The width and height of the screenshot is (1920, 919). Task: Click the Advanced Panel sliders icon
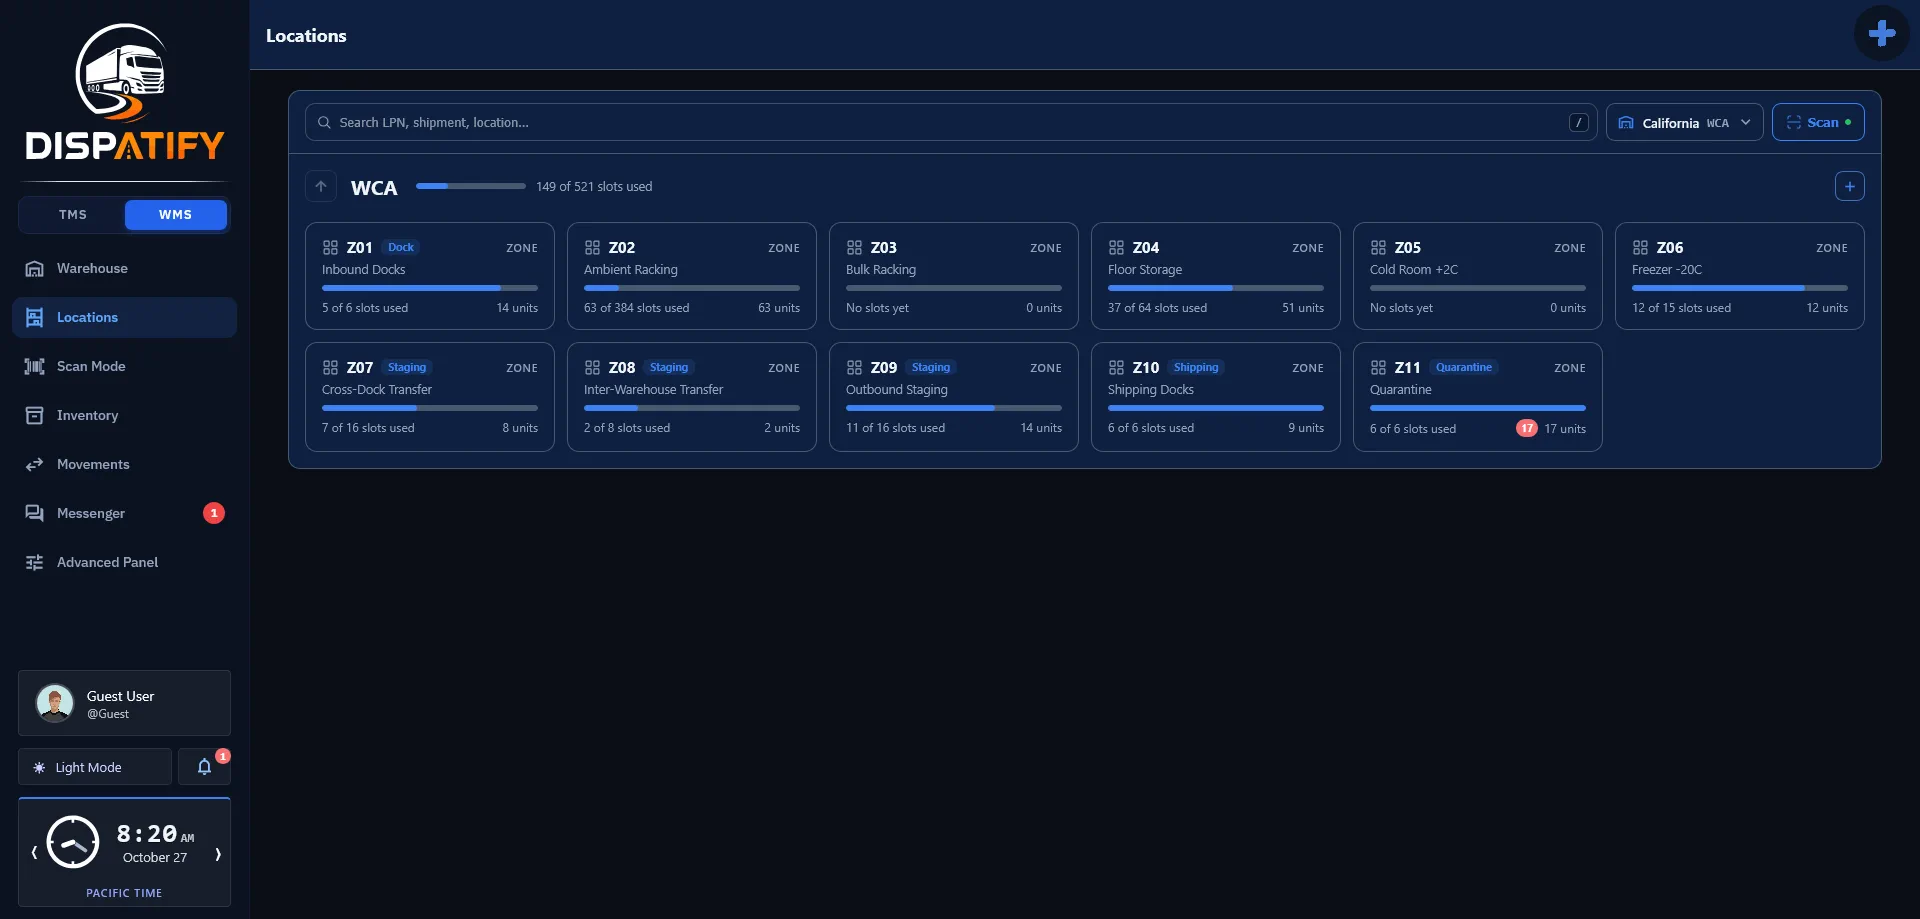(x=34, y=562)
